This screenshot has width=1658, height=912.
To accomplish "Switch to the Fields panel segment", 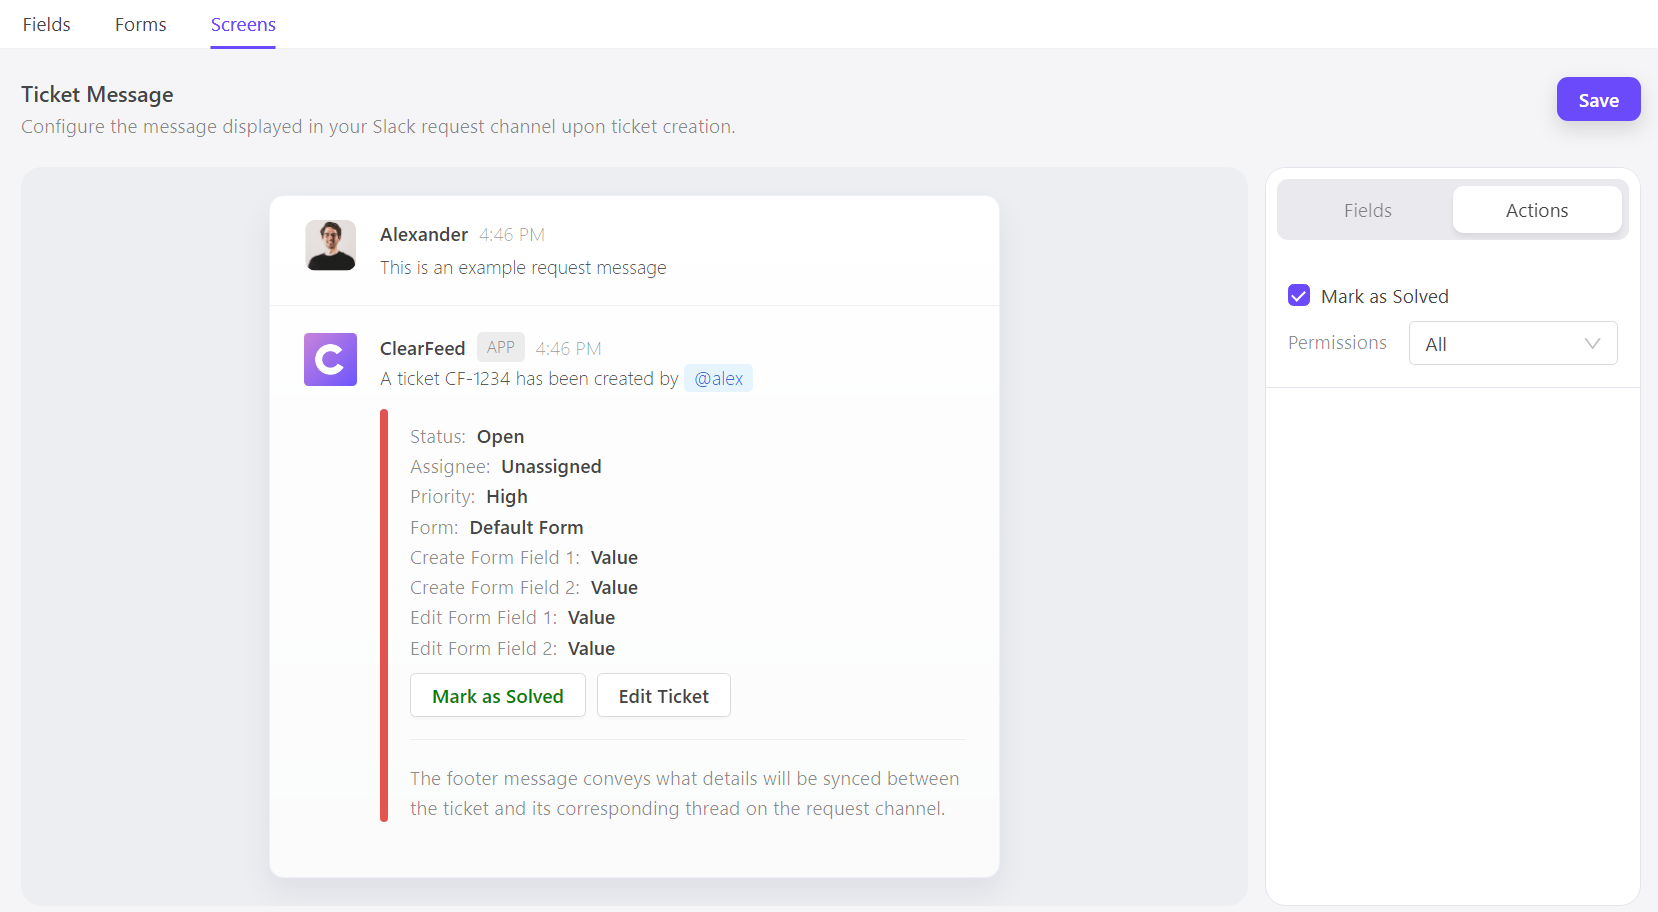I will point(1367,211).
